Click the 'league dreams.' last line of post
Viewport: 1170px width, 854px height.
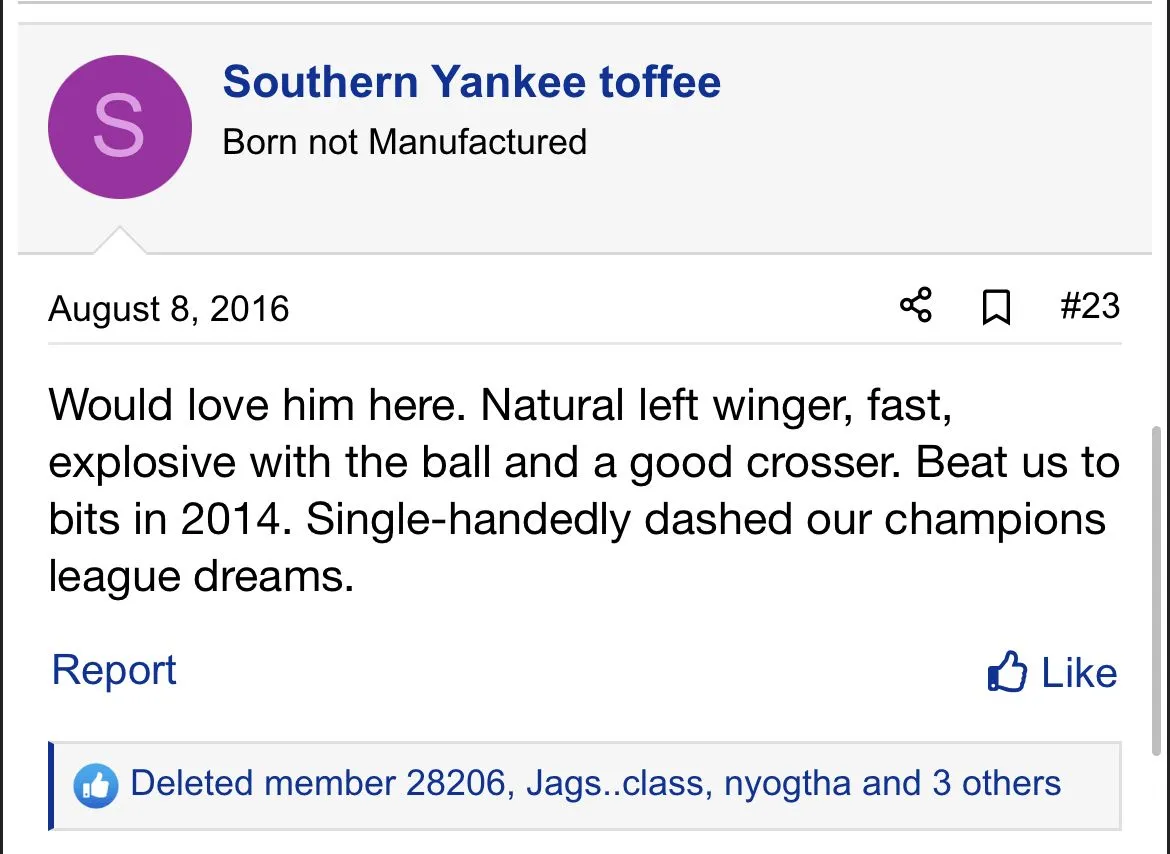tap(201, 577)
